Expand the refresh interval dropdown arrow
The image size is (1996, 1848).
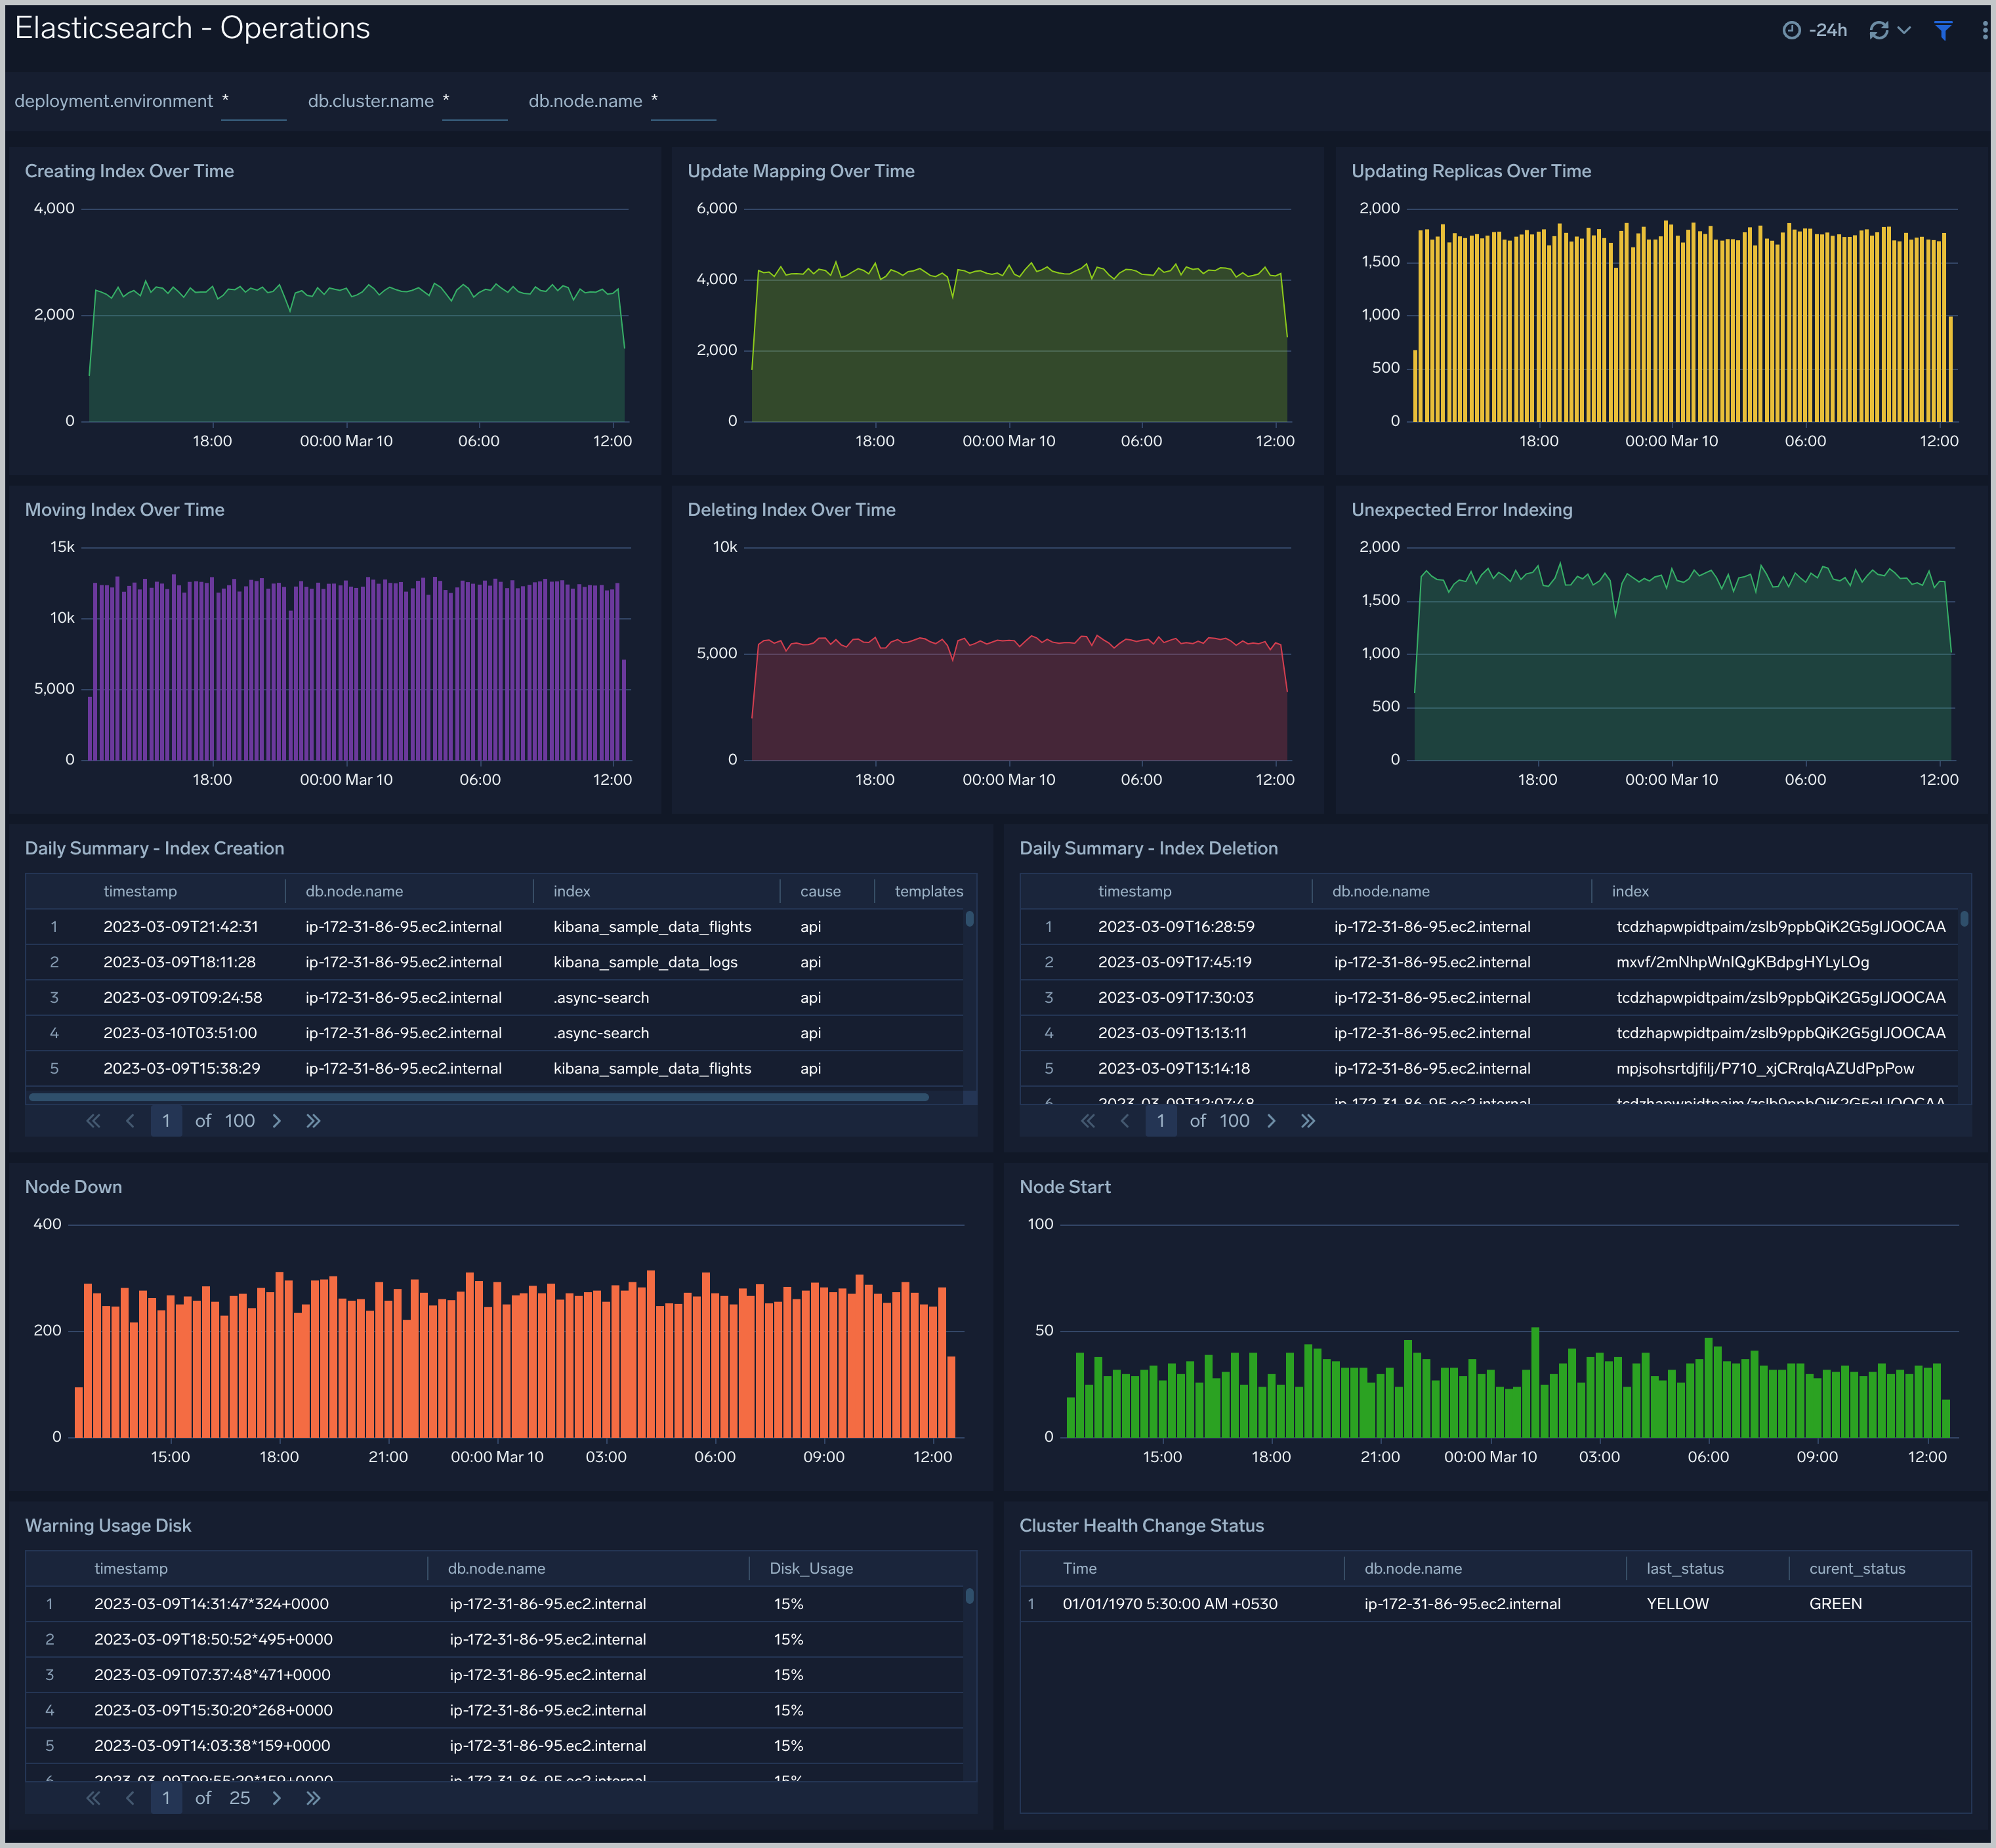point(1904,30)
